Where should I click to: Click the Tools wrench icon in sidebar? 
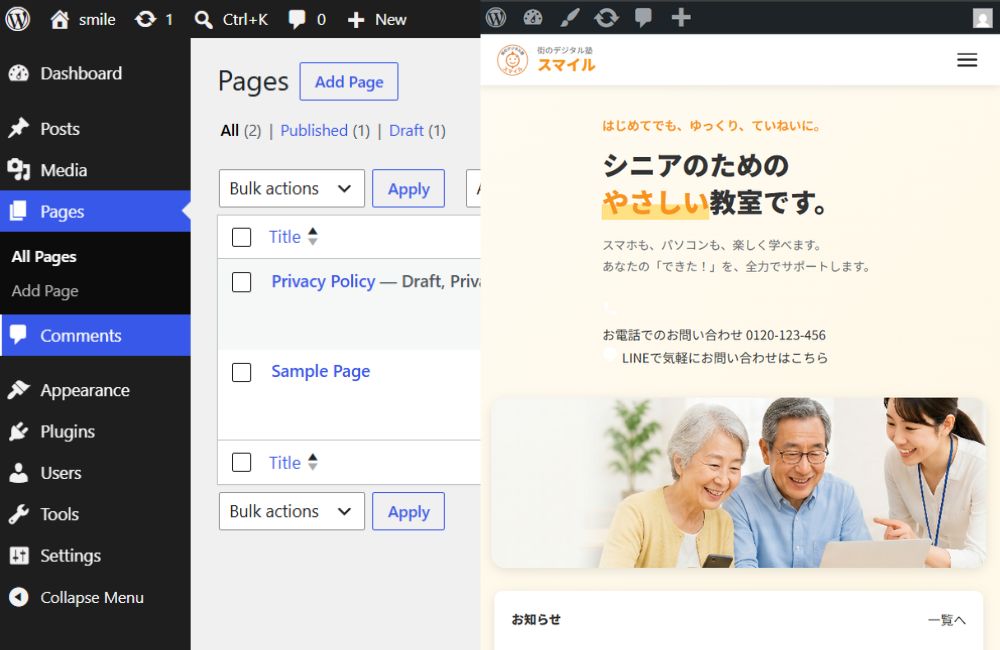tap(18, 514)
